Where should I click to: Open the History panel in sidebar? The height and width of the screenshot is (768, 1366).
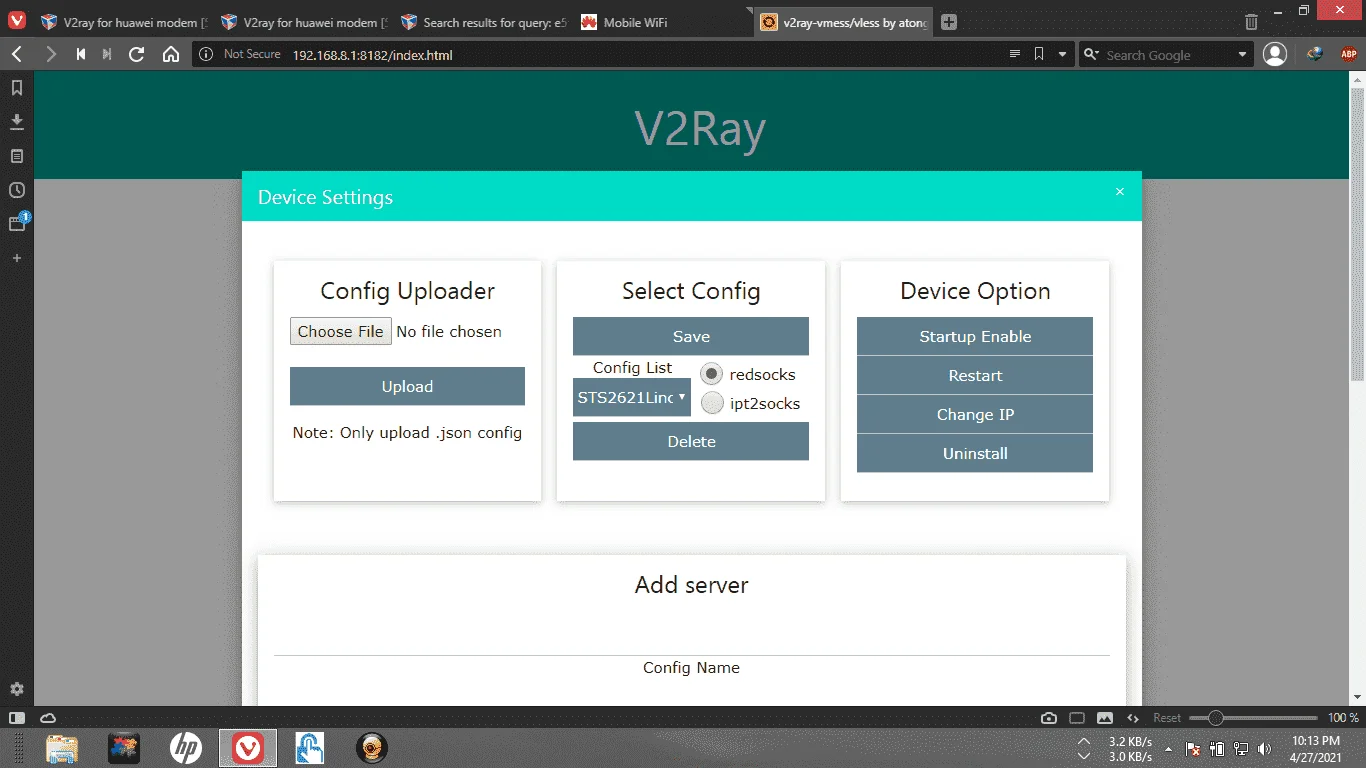[x=17, y=190]
